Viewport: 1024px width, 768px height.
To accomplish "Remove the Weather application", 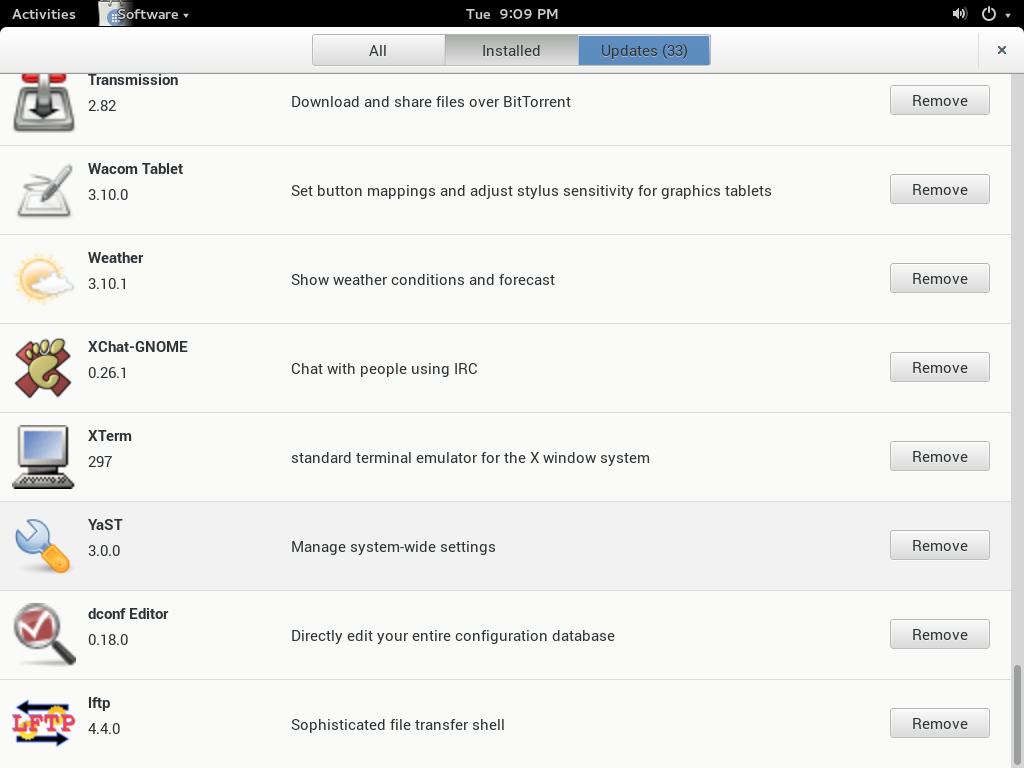I will (x=940, y=278).
